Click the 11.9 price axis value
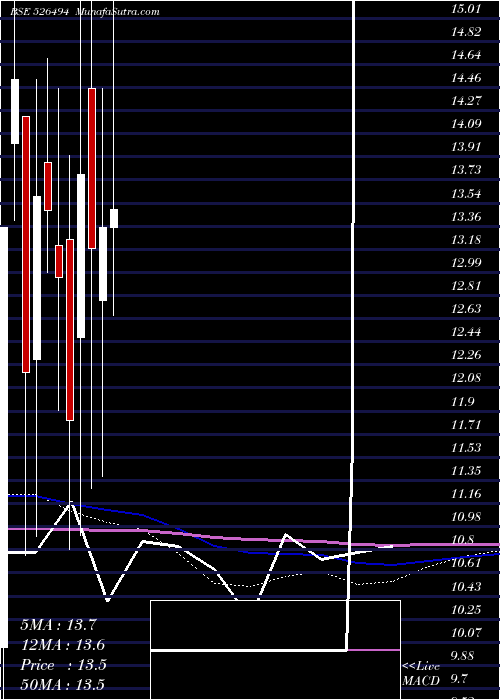 (462, 402)
